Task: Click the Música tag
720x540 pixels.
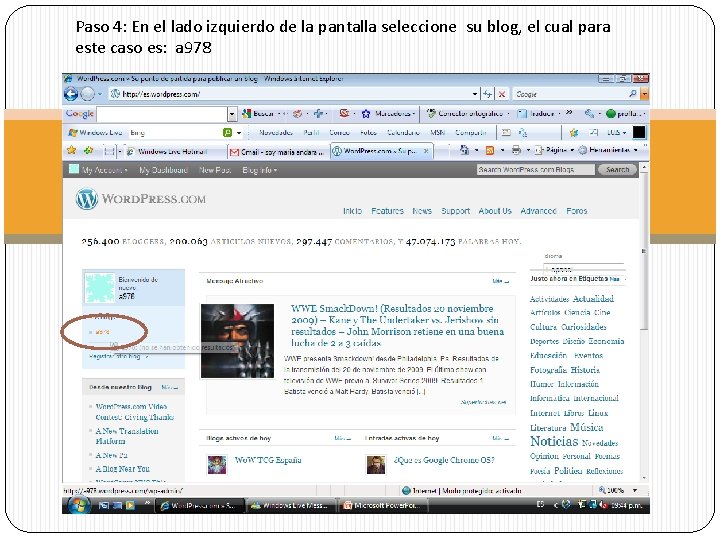Action: pyautogui.click(x=586, y=428)
